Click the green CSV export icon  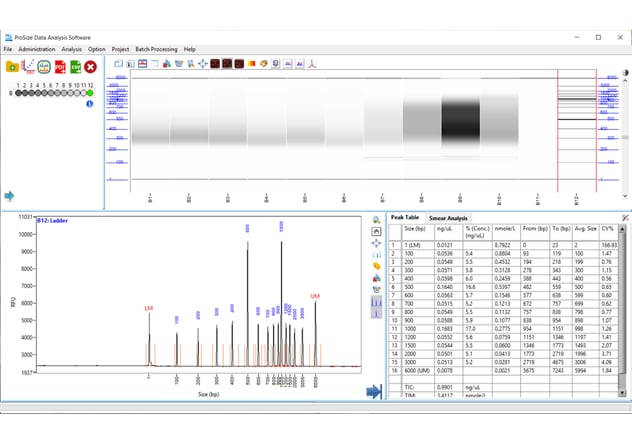(x=75, y=67)
